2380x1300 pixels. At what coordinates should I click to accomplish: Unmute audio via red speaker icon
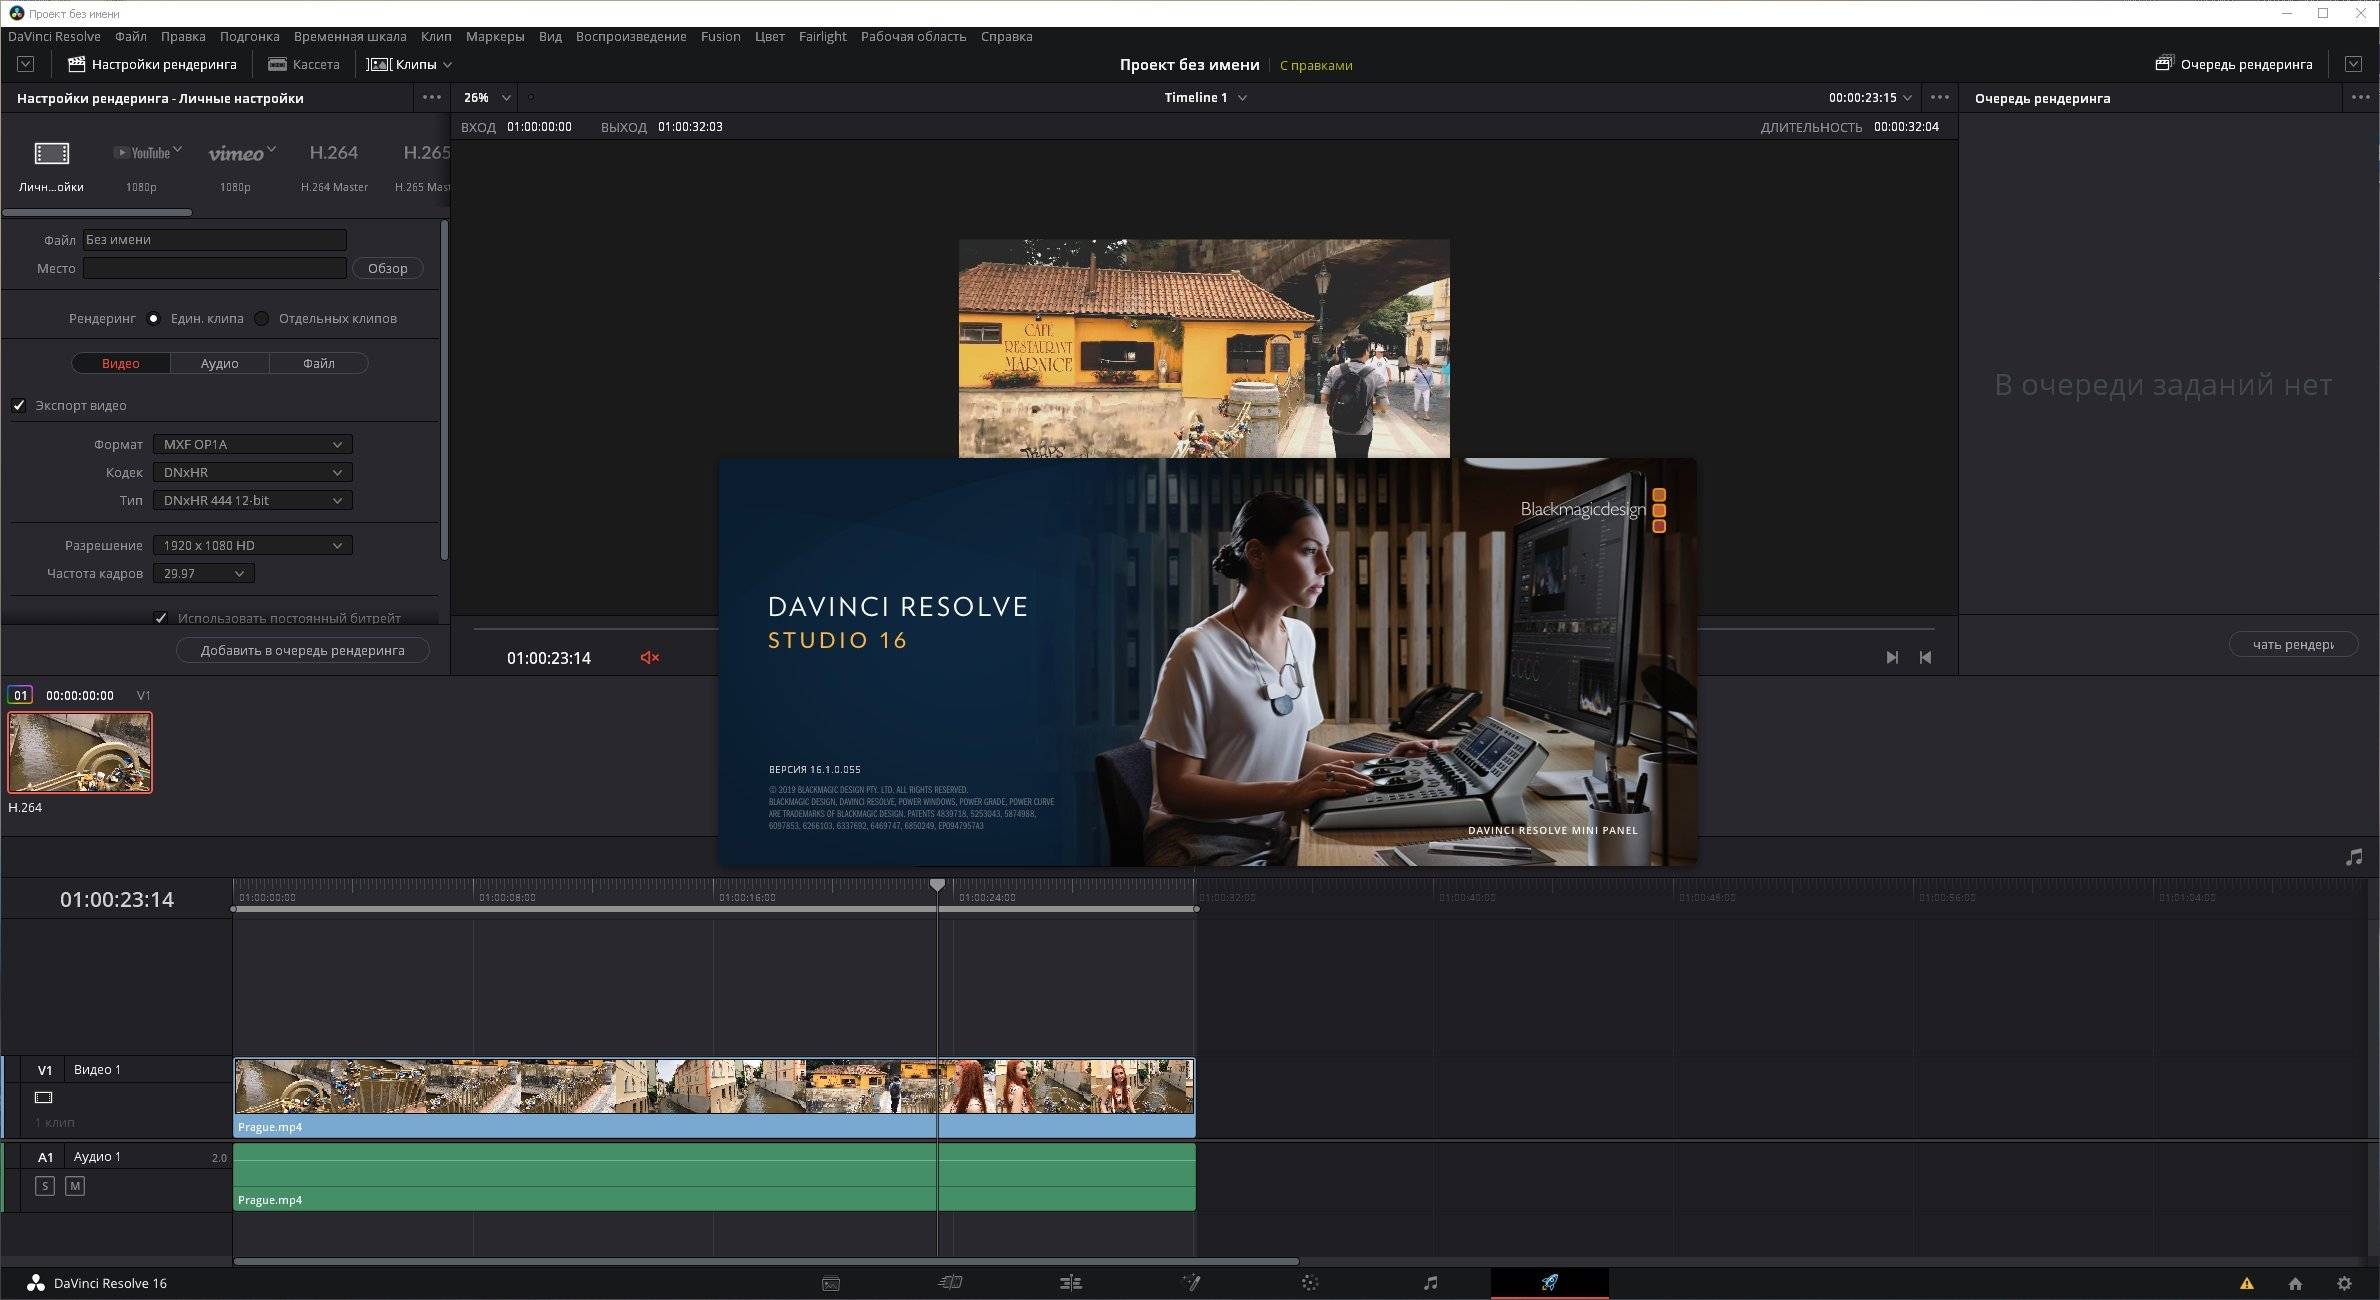(650, 657)
